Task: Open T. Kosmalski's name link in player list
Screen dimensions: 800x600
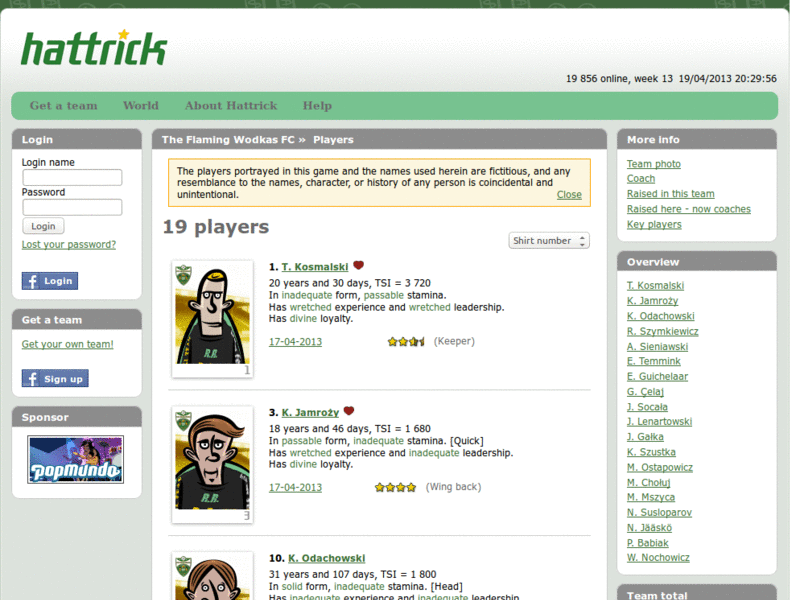Action: (315, 267)
